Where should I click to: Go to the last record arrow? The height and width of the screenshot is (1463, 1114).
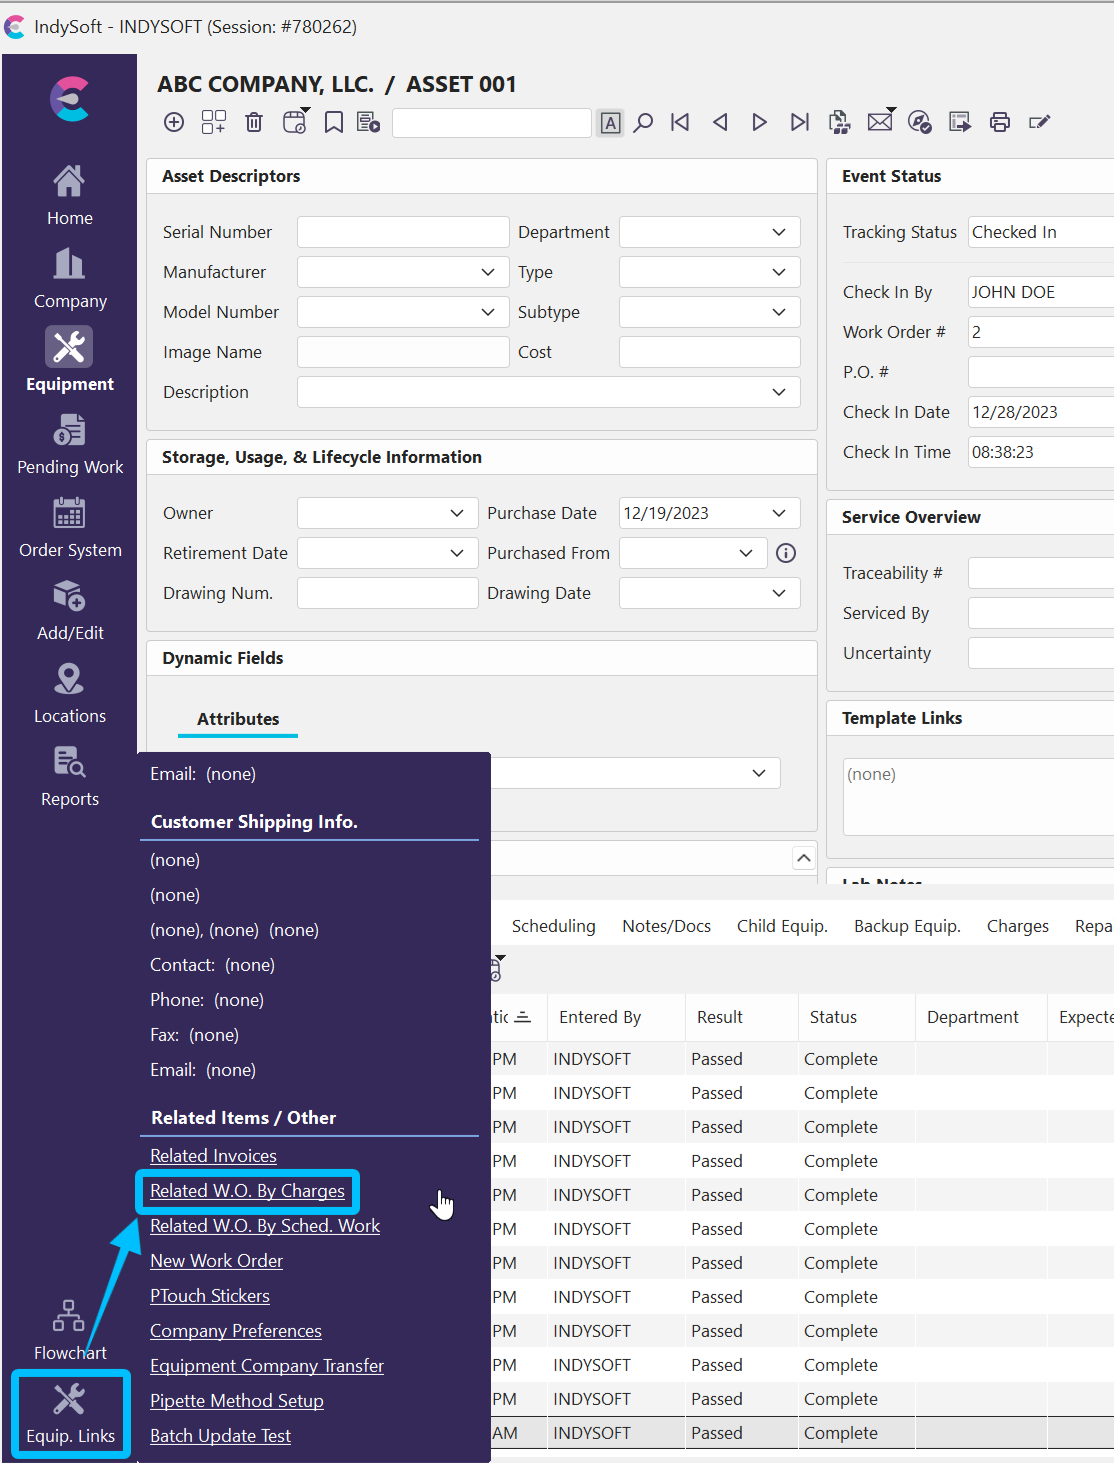(799, 122)
